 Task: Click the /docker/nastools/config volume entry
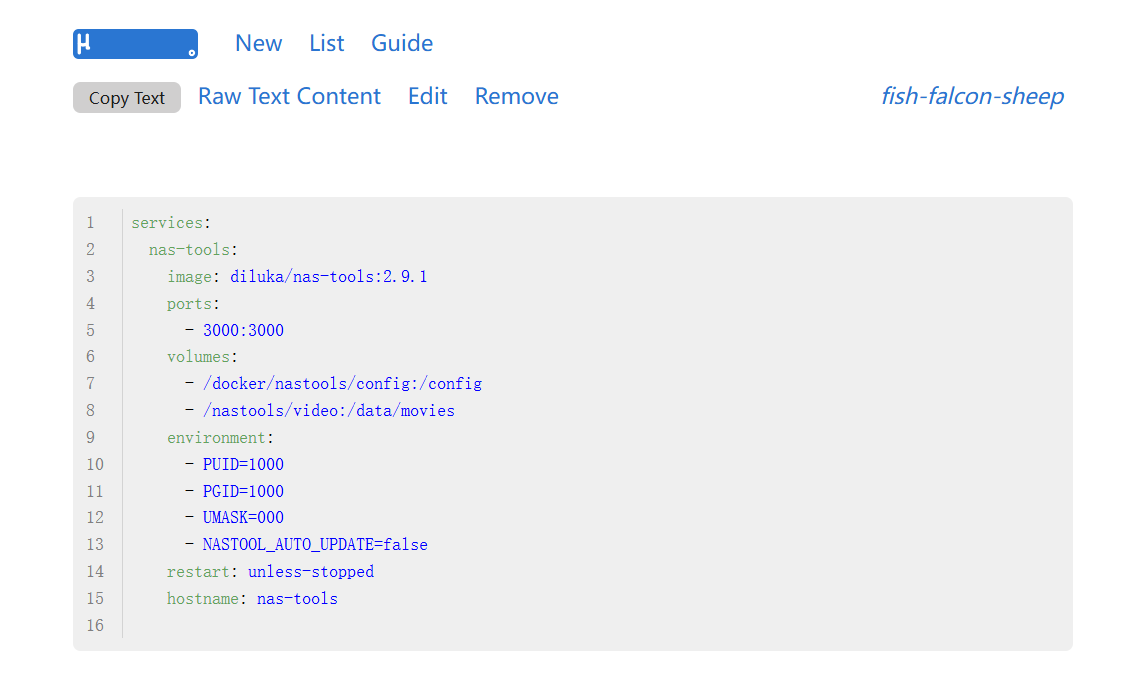342,384
